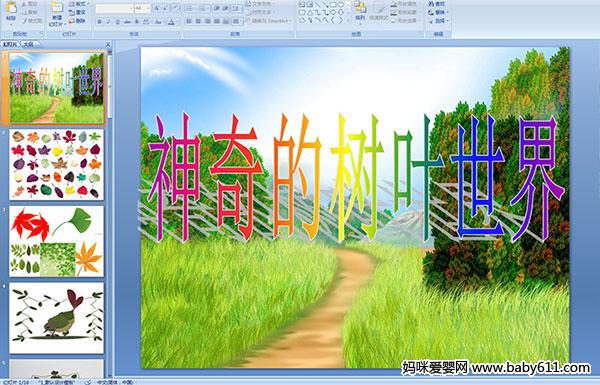The height and width of the screenshot is (385, 600).
Task: Switch to the Slides tab in pane
Action: click(10, 44)
